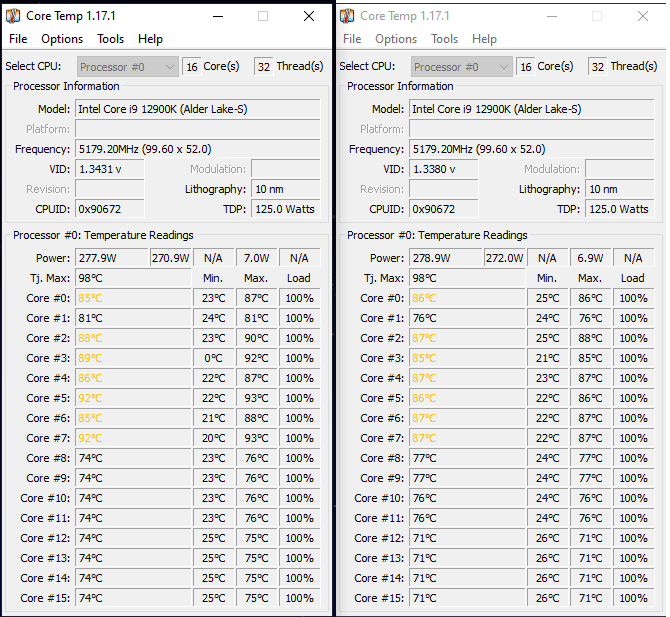Open Help menu in left window
Image resolution: width=670 pixels, height=617 pixels.
point(151,39)
